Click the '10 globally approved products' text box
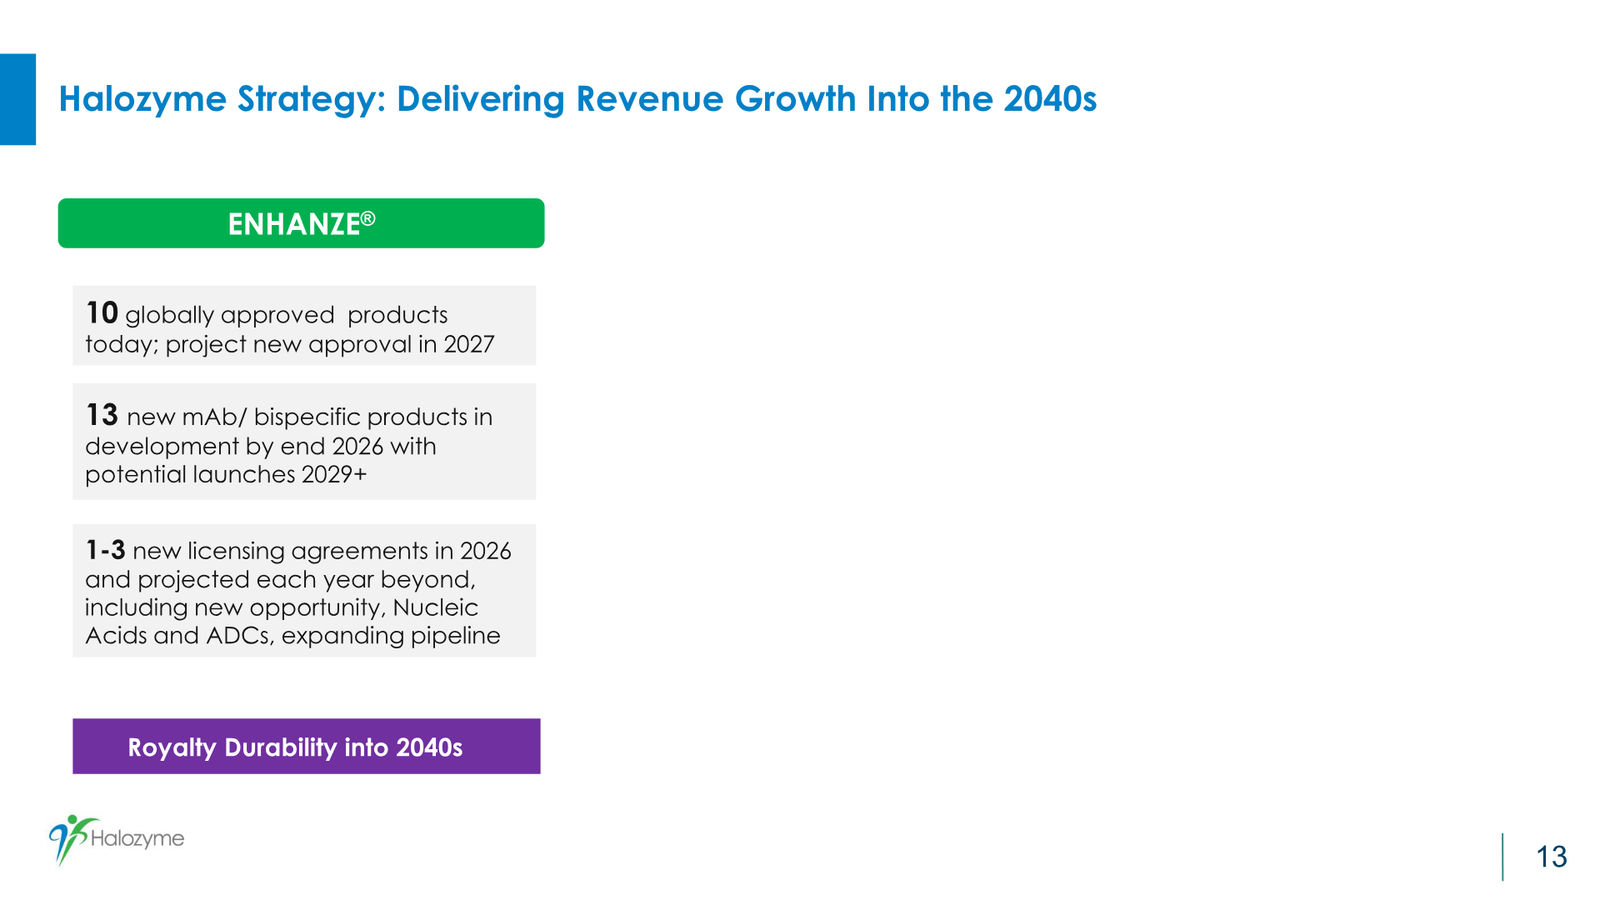Screen dimensions: 1600x900 tap(304, 325)
